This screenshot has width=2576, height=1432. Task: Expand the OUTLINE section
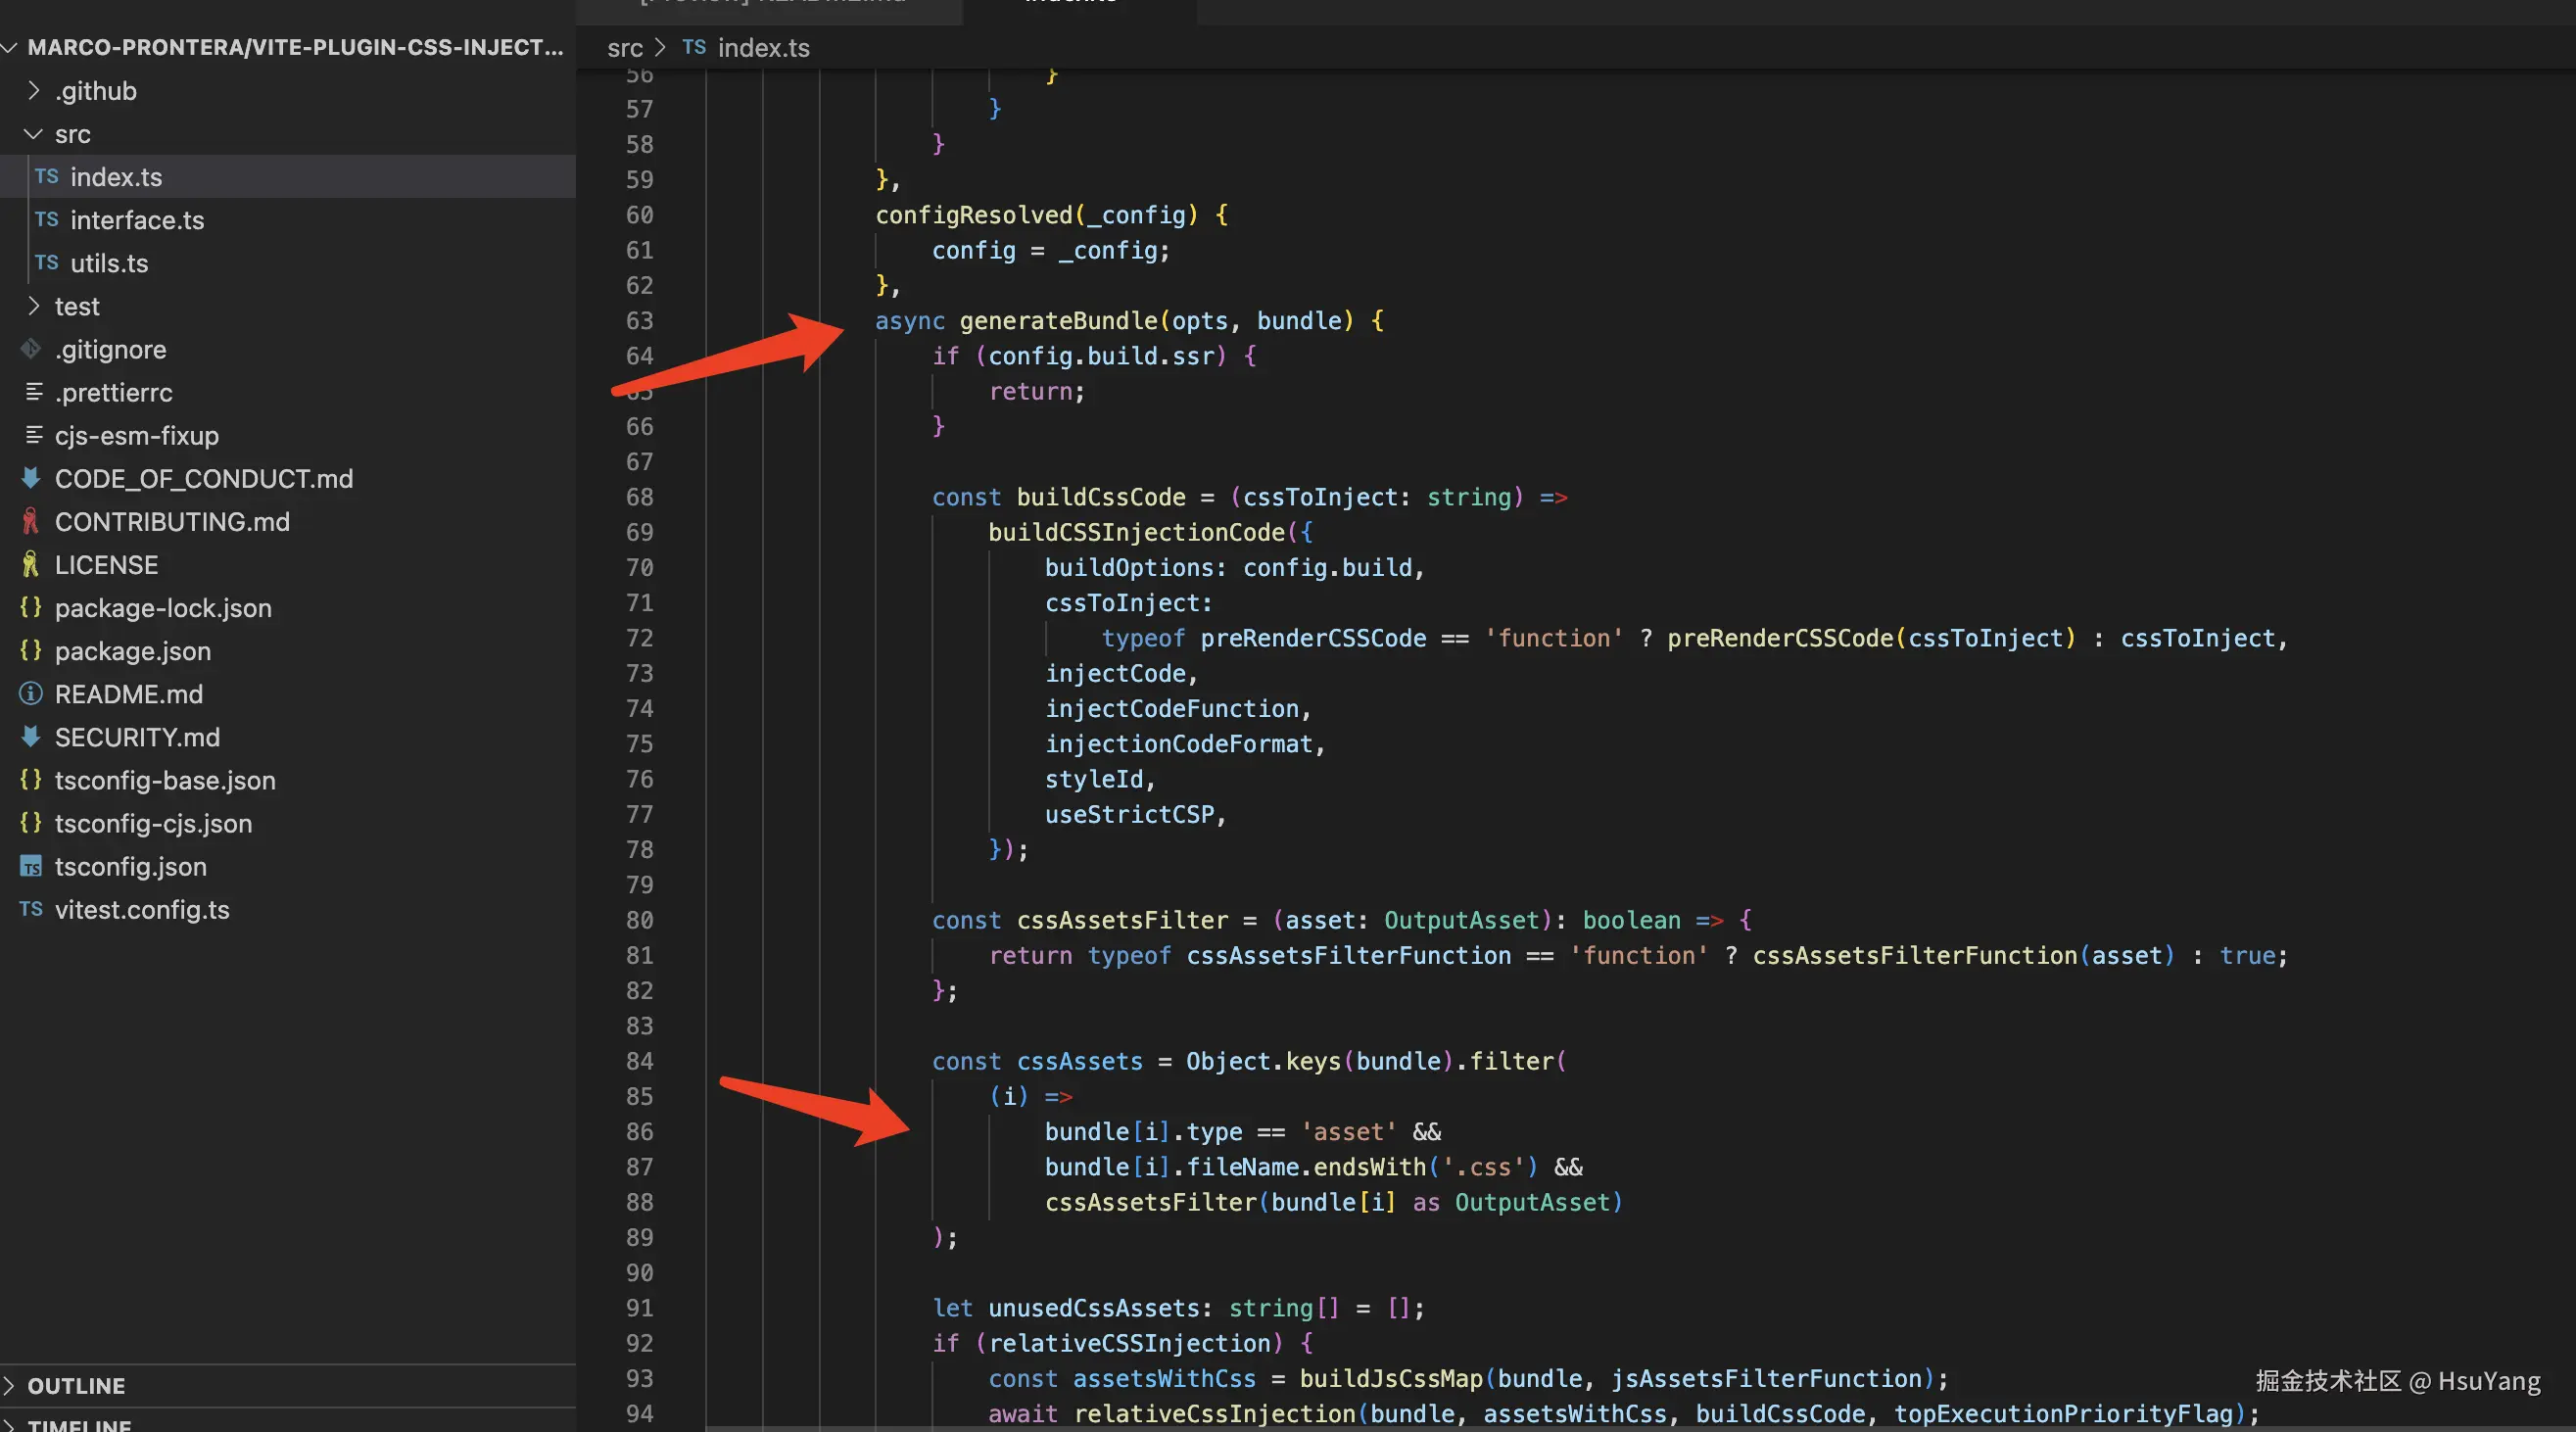coord(76,1386)
